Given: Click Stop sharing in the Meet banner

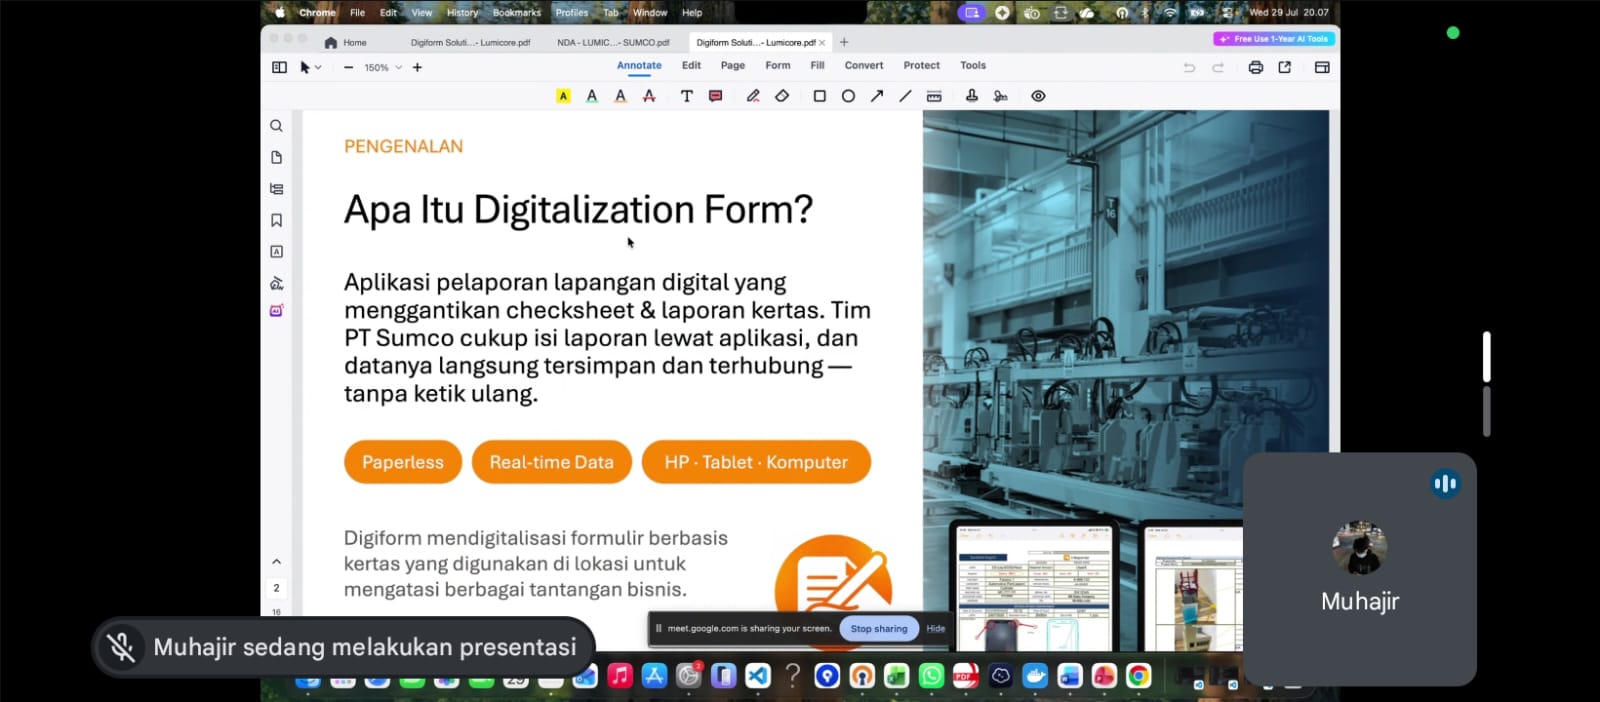Looking at the screenshot, I should point(879,629).
